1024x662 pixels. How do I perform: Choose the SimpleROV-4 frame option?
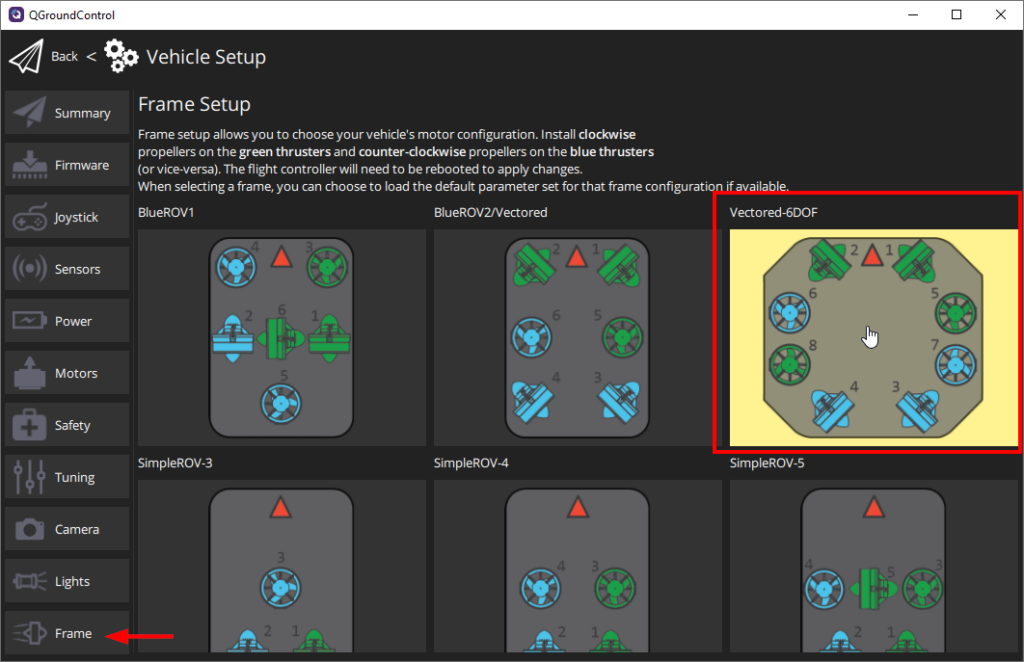click(x=577, y=570)
